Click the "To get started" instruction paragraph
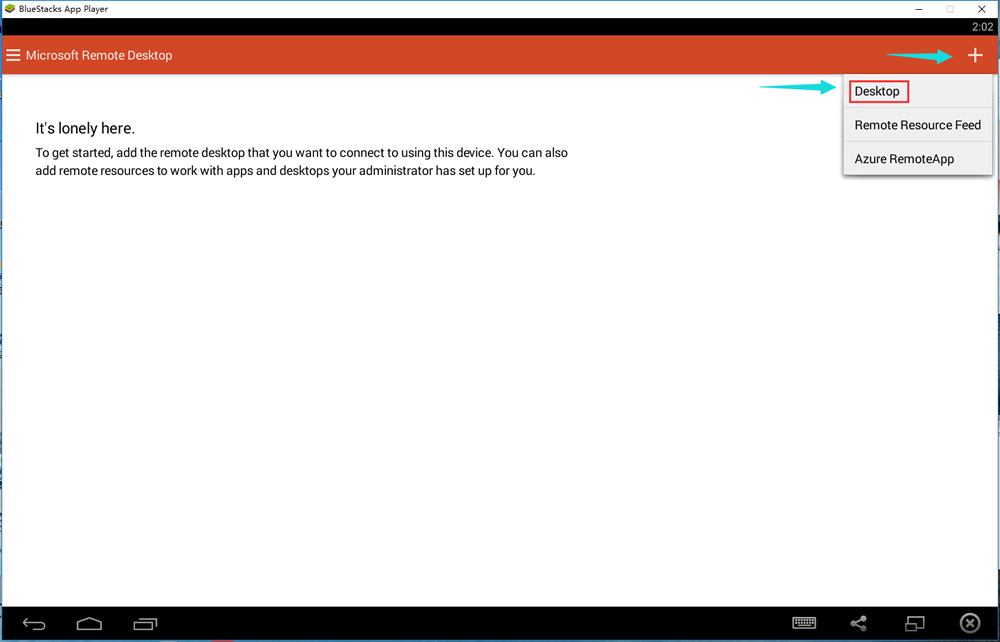Image resolution: width=1000 pixels, height=642 pixels. (x=302, y=162)
